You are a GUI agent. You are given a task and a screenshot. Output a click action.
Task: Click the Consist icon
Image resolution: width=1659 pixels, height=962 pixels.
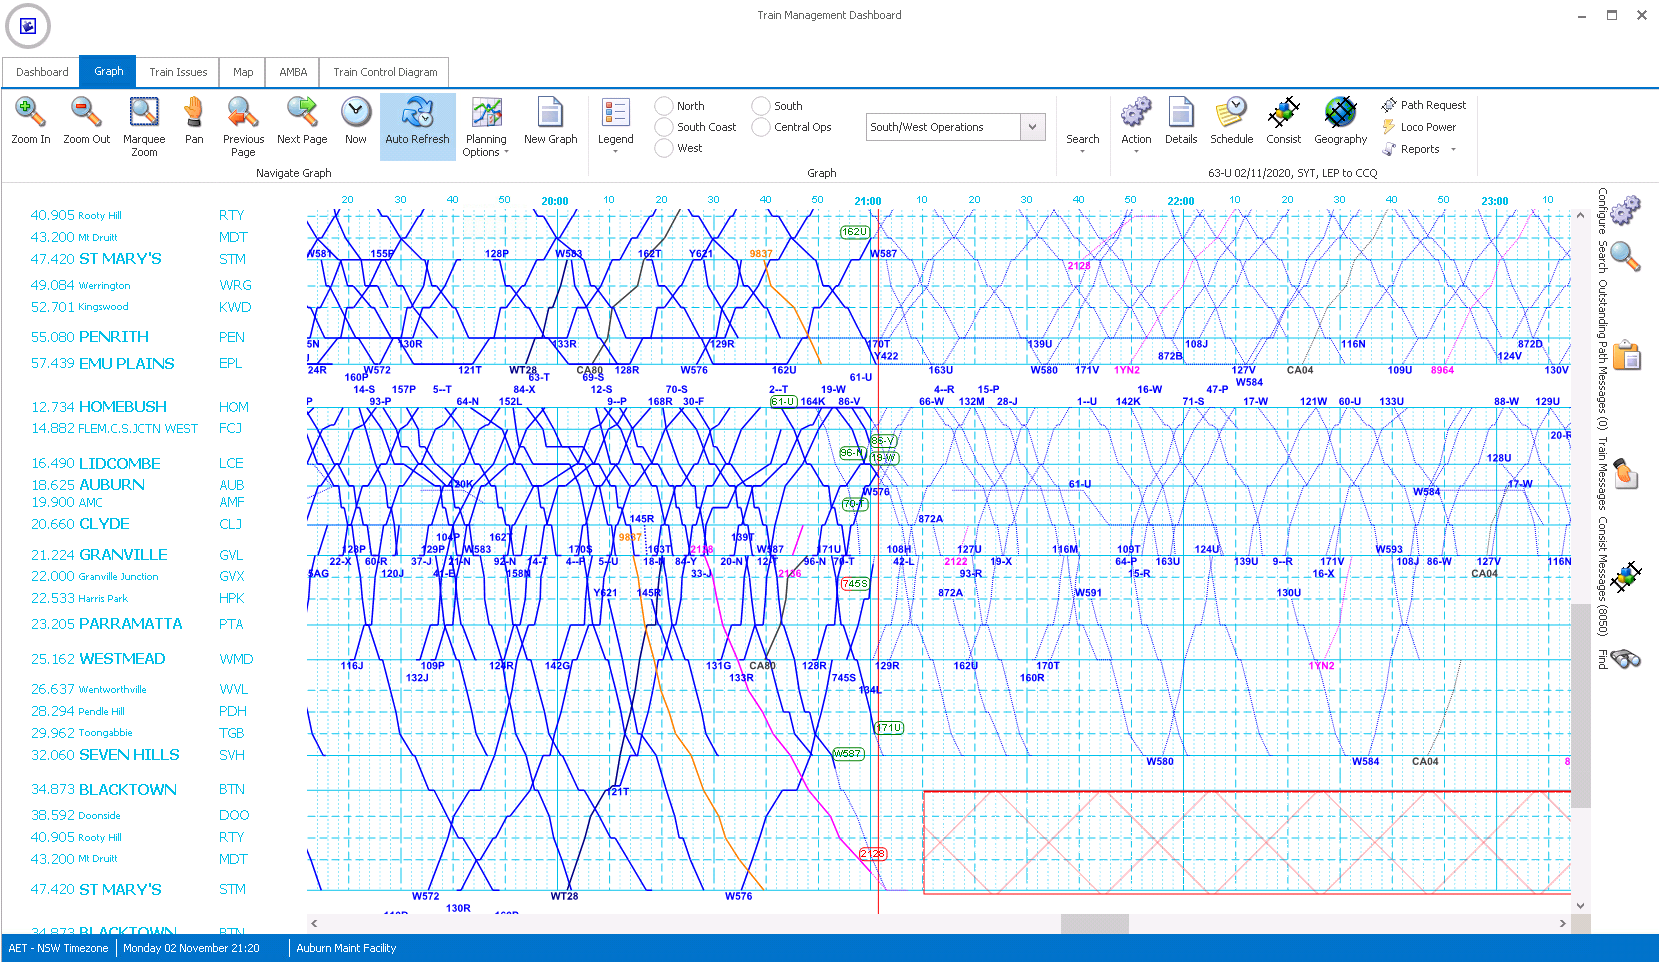tap(1284, 120)
